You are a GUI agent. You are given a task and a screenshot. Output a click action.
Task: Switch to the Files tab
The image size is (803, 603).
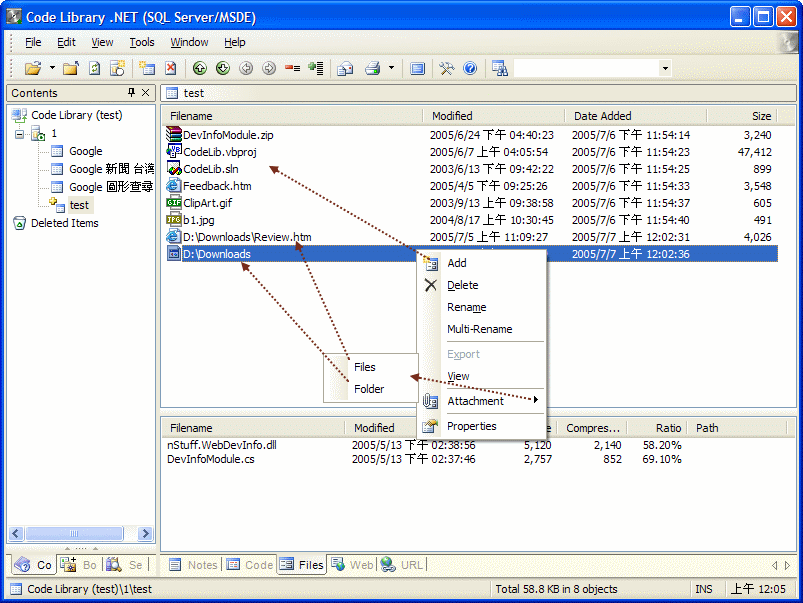coord(302,565)
